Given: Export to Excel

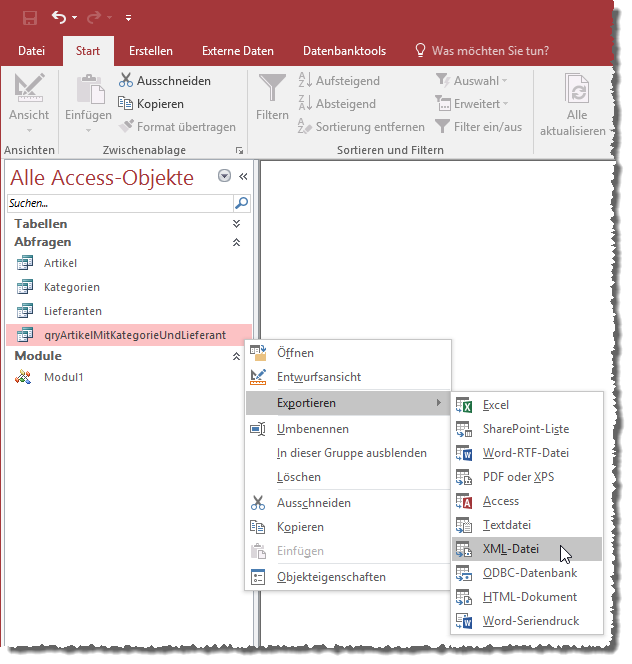Looking at the screenshot, I should [x=527, y=405].
